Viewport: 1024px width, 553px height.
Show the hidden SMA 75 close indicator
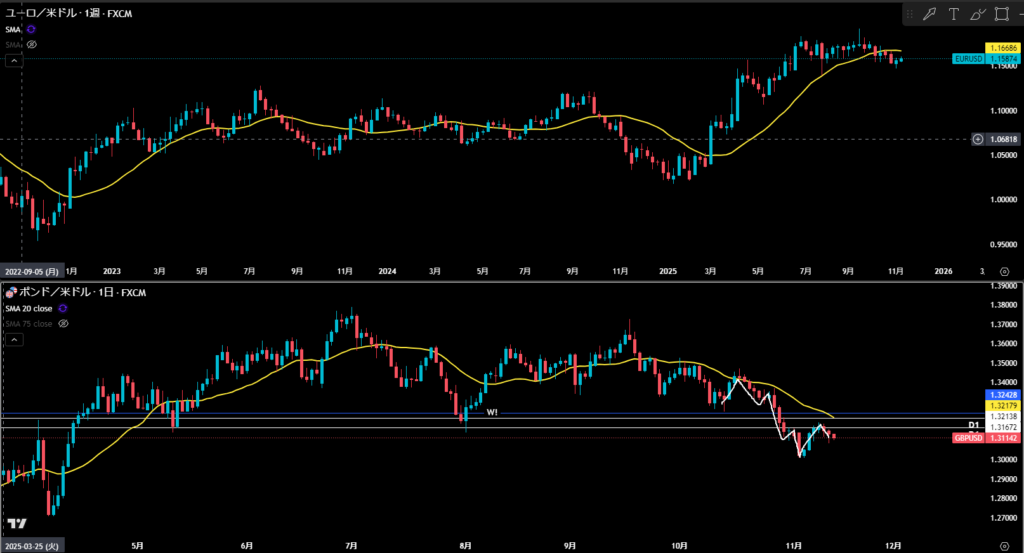62,323
